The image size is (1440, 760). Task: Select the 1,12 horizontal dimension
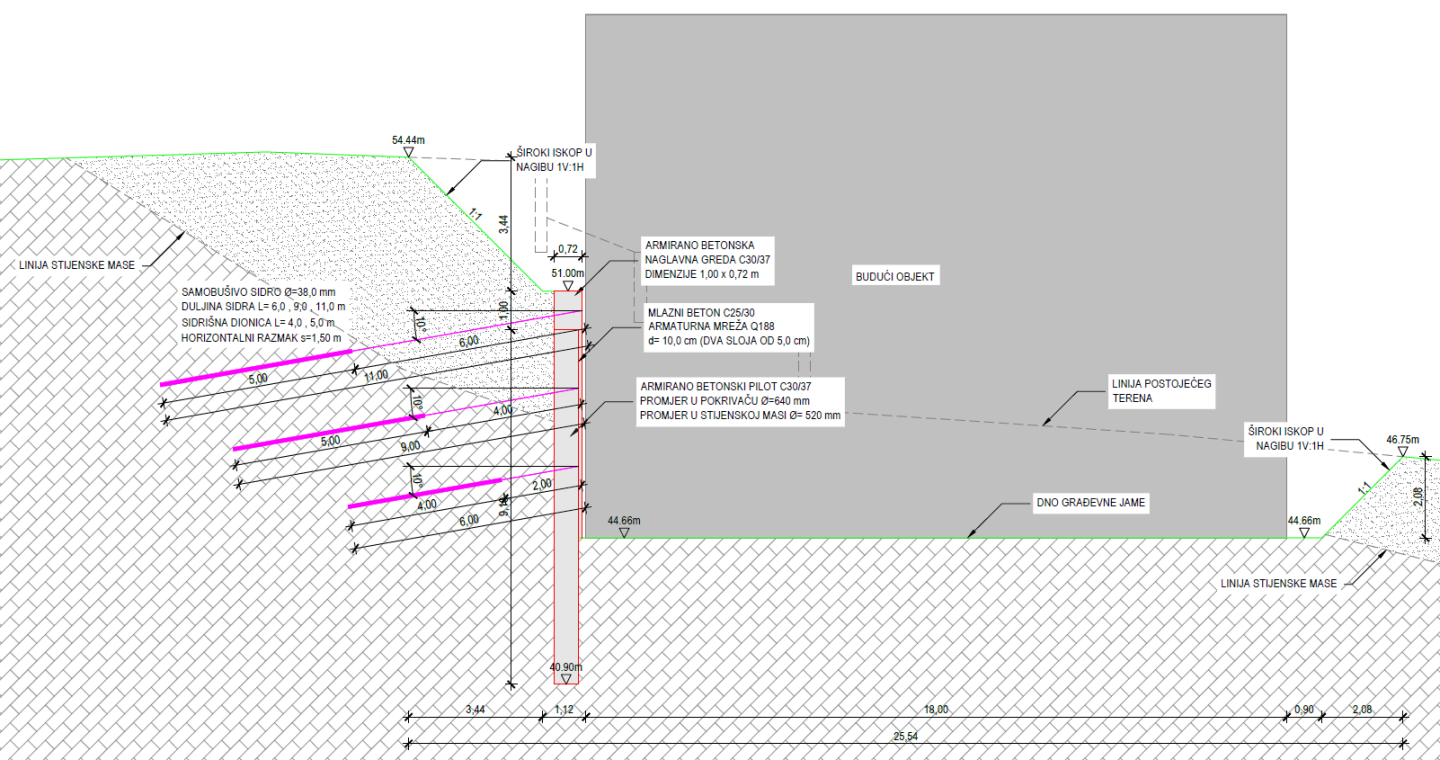(563, 709)
